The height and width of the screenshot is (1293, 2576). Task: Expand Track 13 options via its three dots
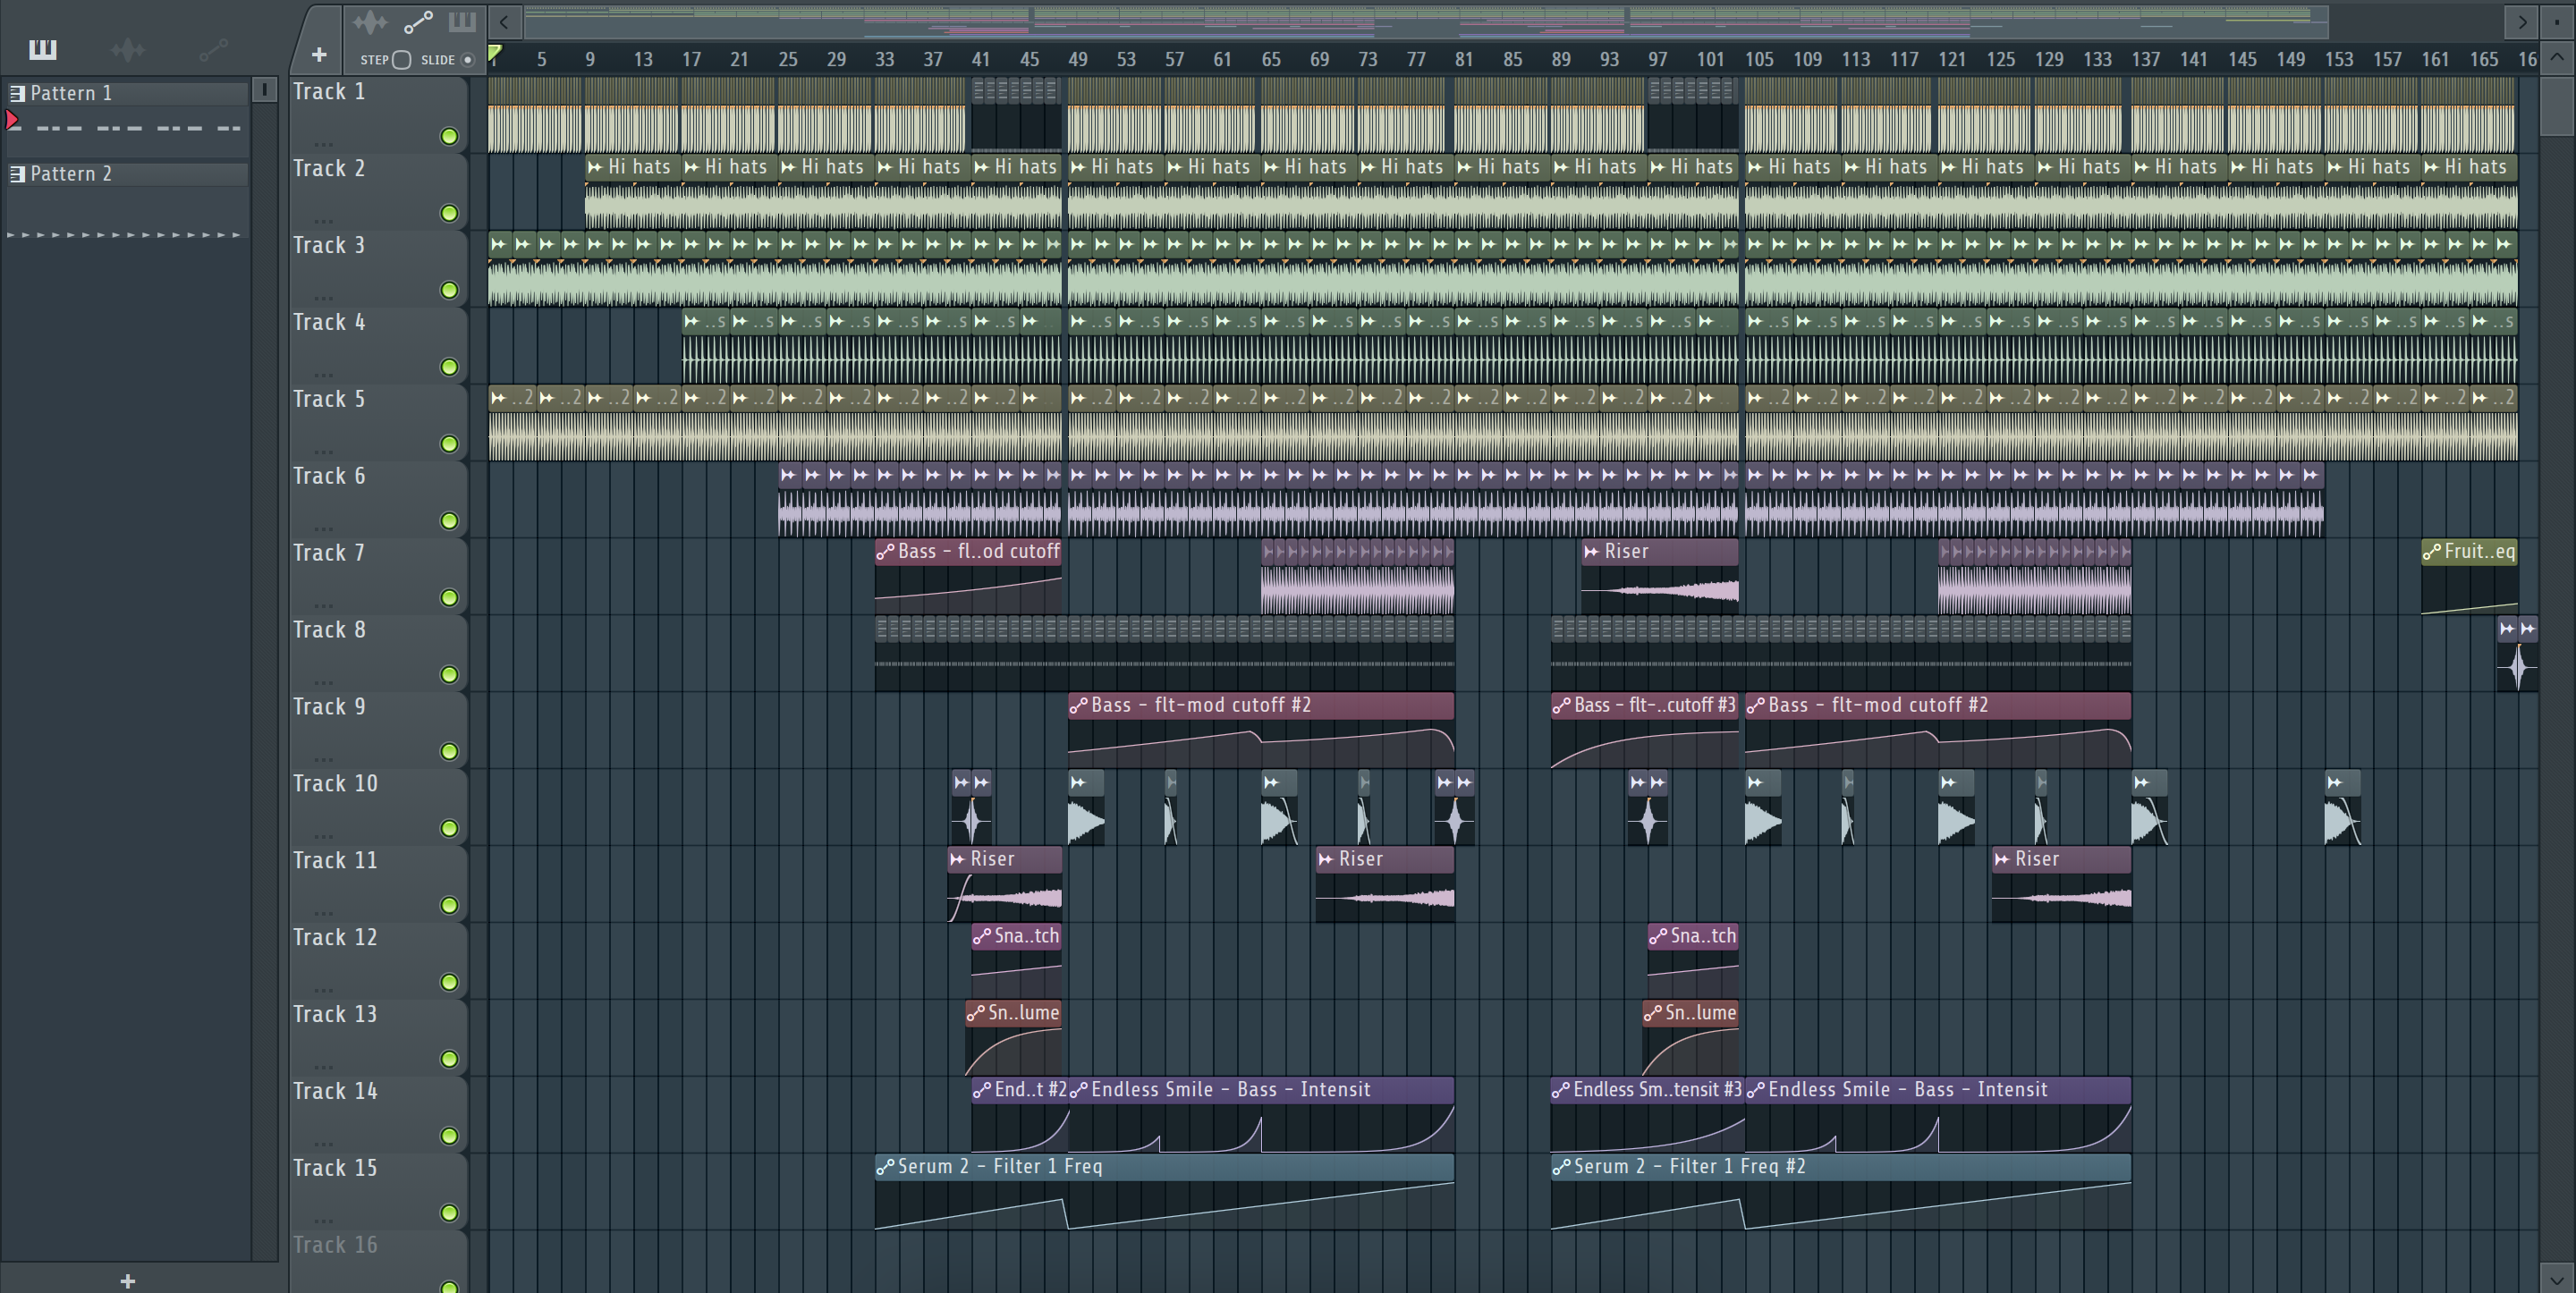323,1066
